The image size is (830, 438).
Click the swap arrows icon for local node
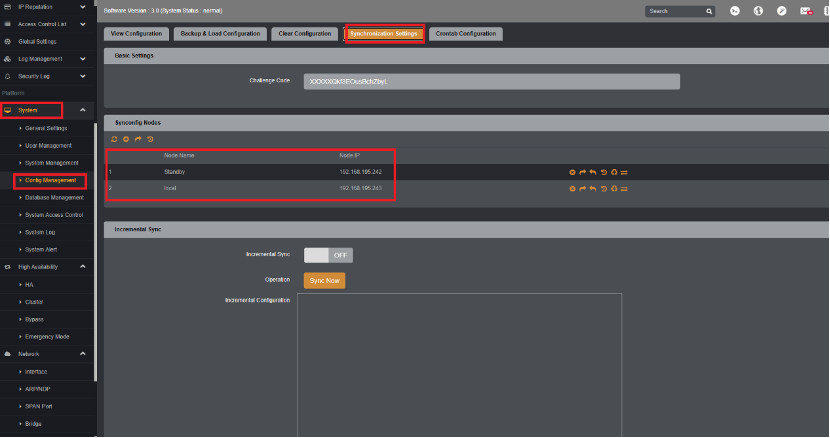[624, 189]
